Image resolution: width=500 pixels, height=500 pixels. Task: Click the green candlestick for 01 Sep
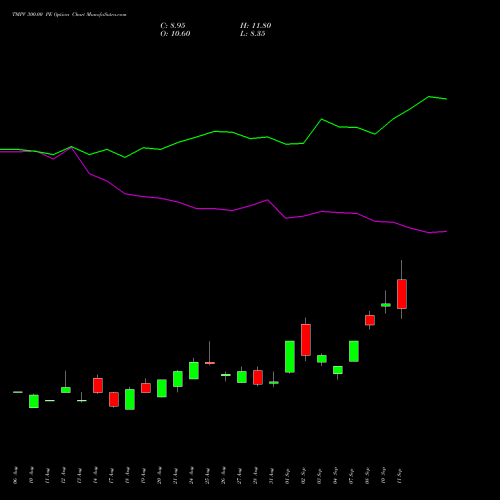290,356
